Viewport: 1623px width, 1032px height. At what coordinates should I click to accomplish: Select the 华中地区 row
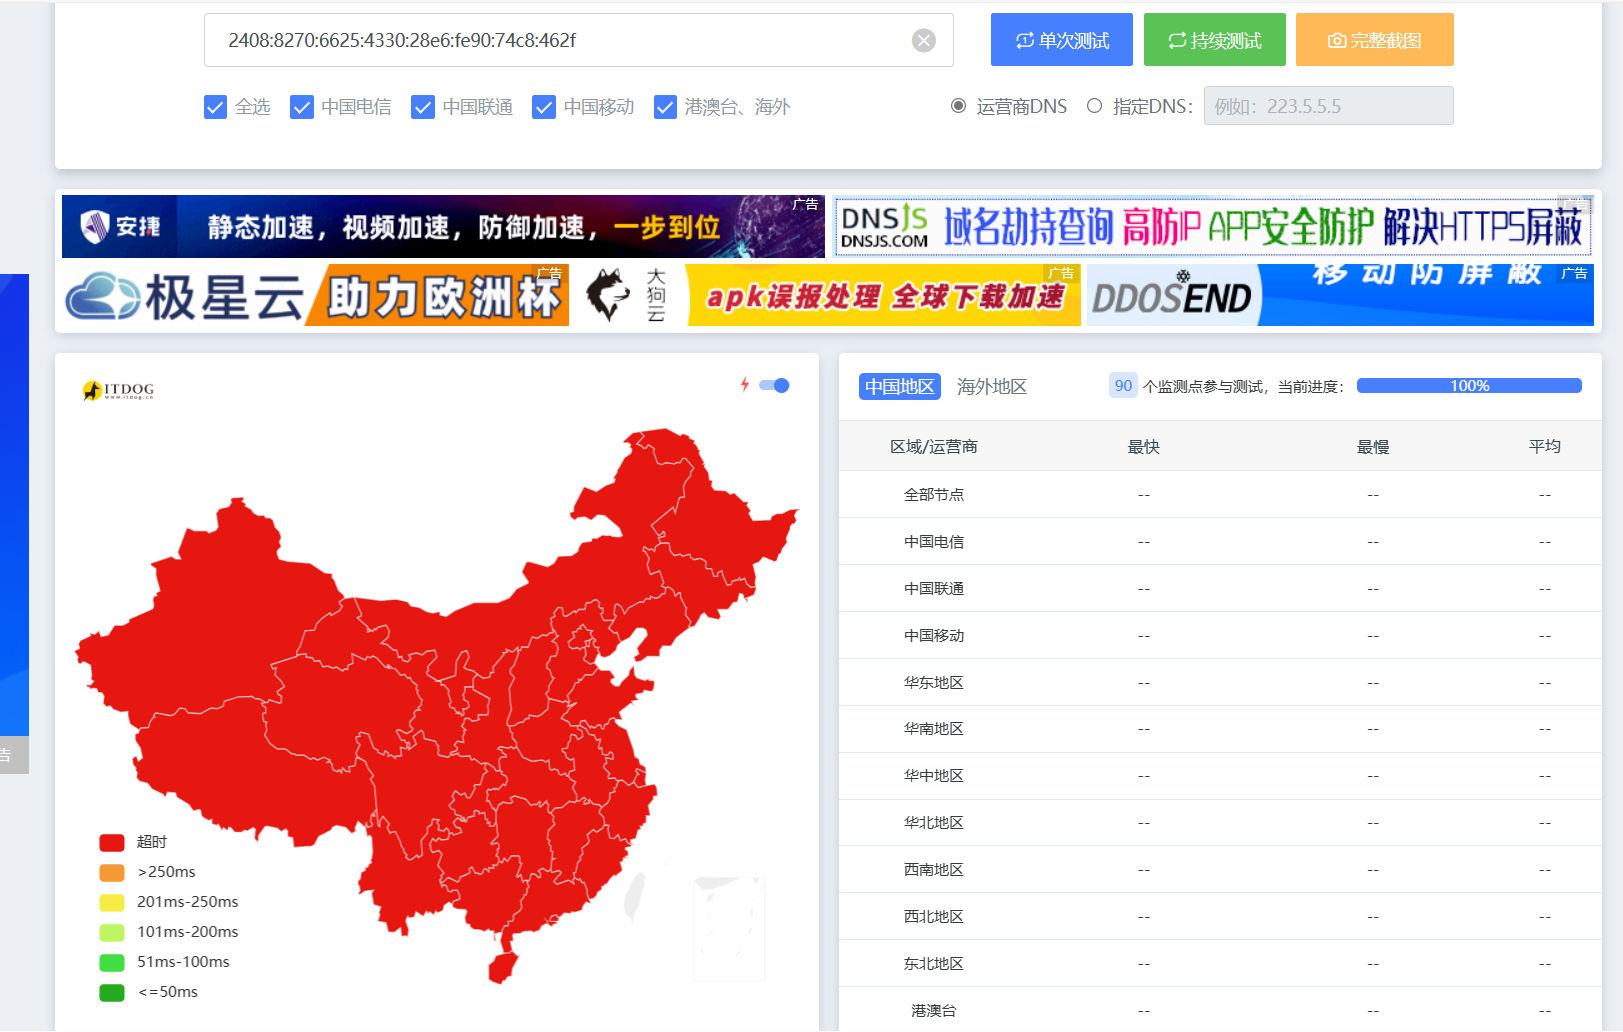point(1220,776)
